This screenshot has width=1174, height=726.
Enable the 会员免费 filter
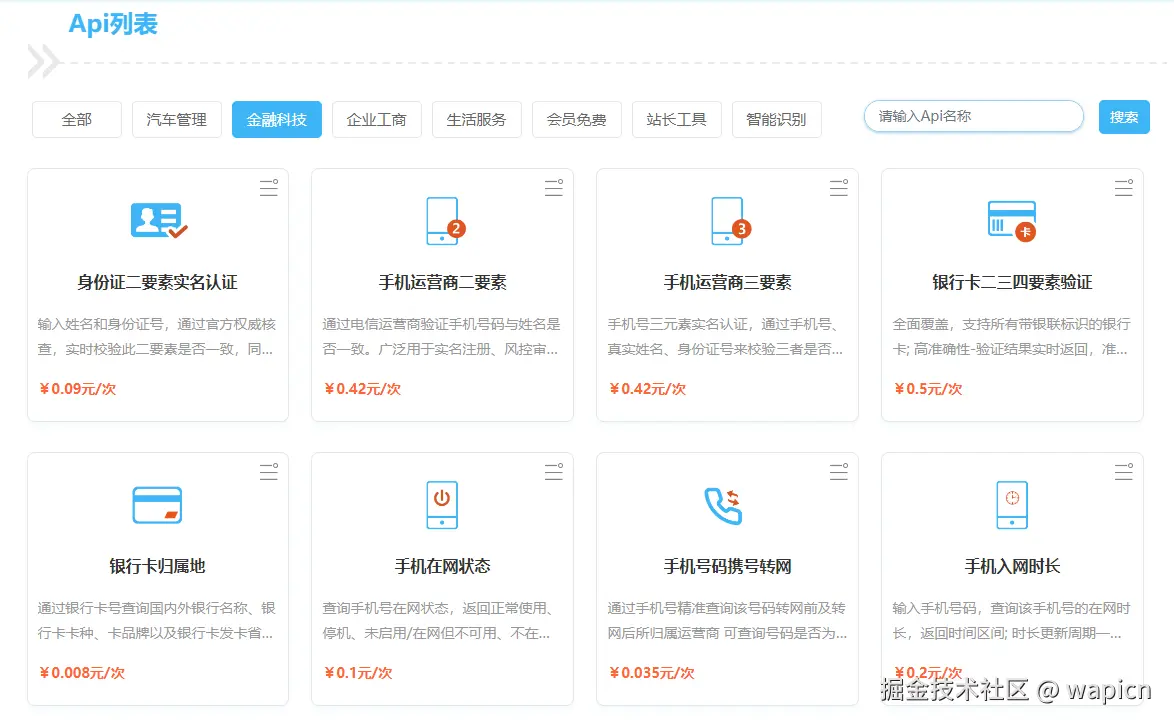tap(576, 118)
